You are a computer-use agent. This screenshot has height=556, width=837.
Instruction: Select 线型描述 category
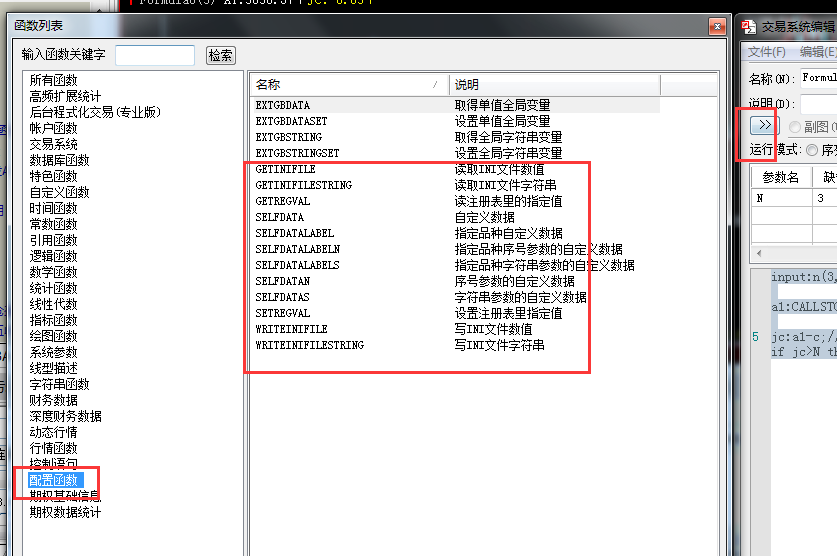click(x=53, y=368)
